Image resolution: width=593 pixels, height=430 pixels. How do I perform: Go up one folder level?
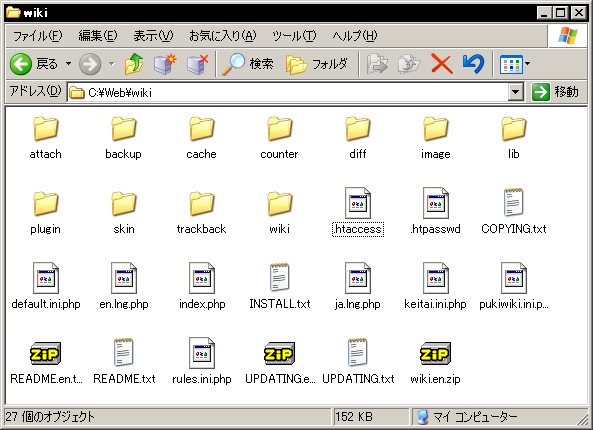134,64
